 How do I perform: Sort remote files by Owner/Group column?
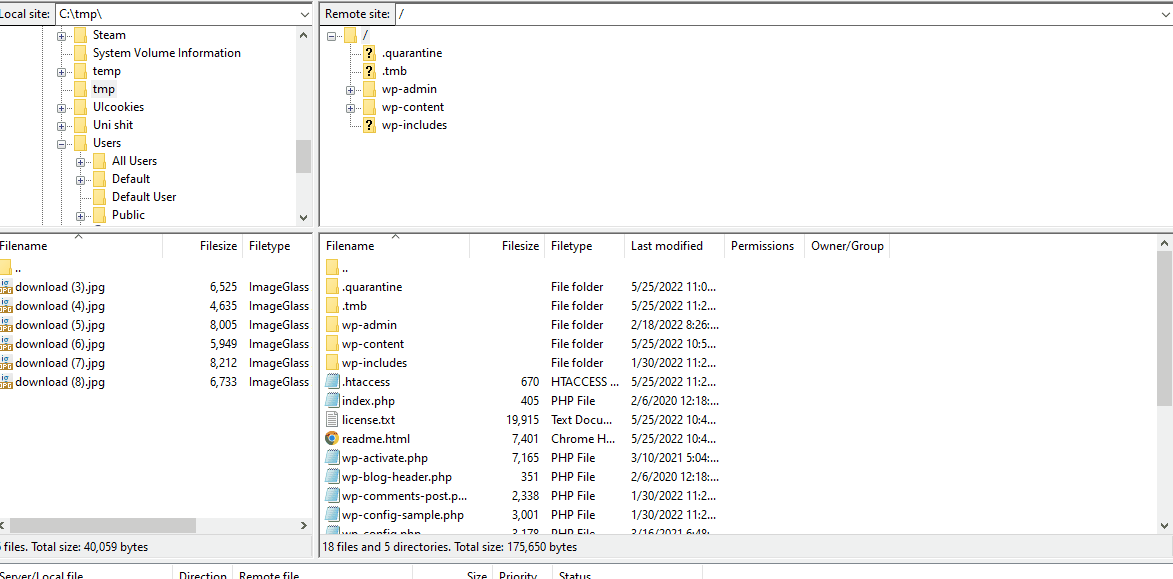click(847, 246)
